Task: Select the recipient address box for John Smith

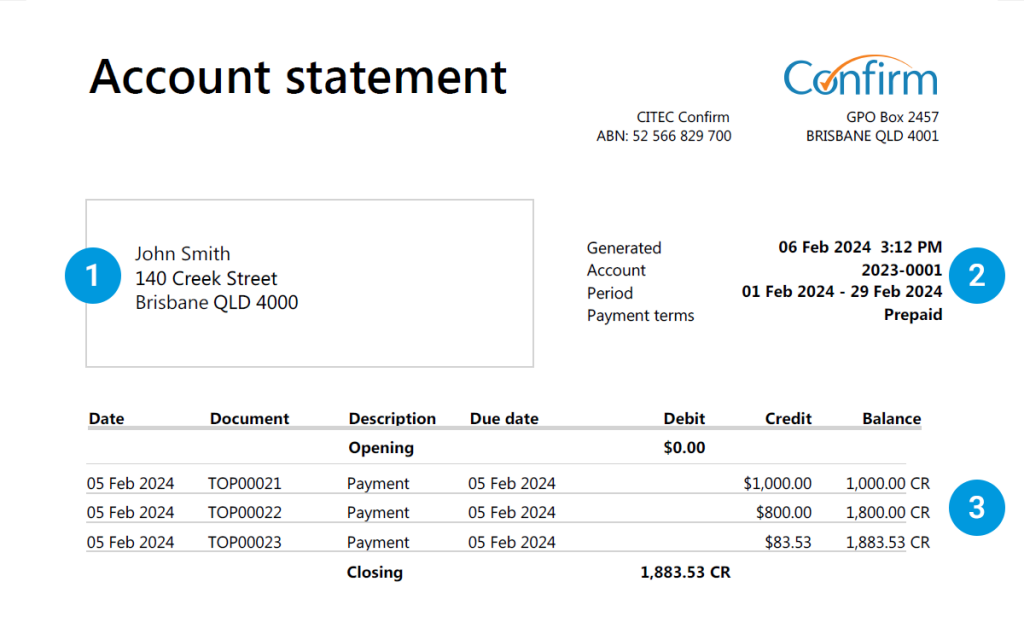Action: tap(309, 282)
